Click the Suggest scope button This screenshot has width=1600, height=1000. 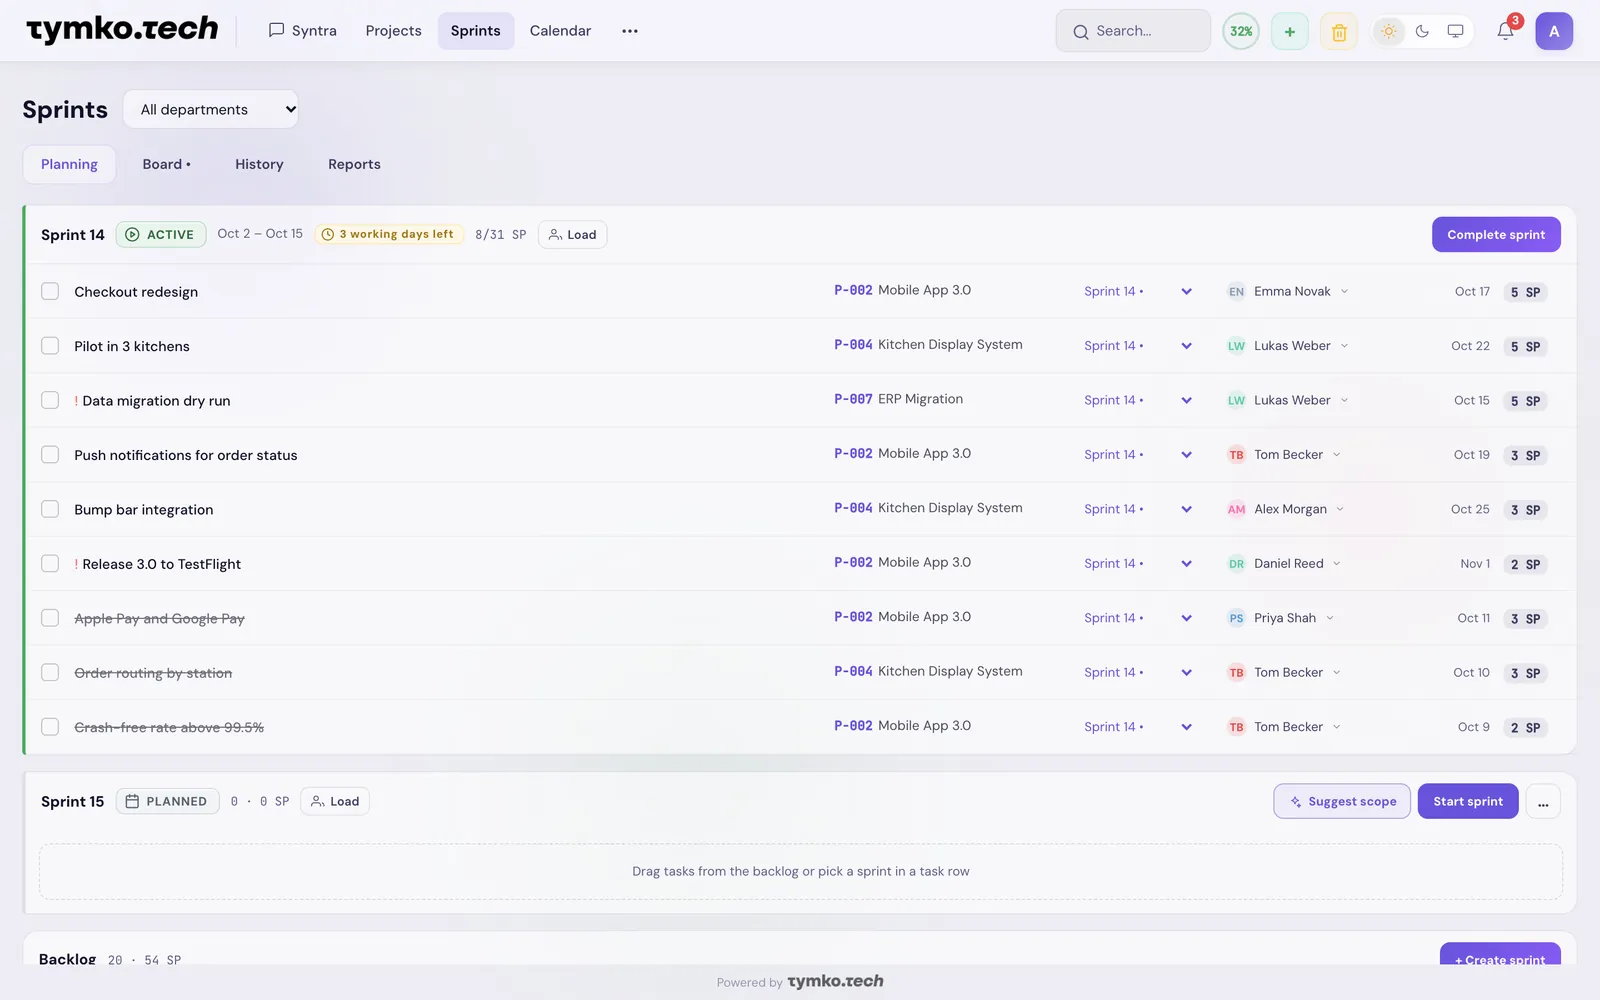1342,802
